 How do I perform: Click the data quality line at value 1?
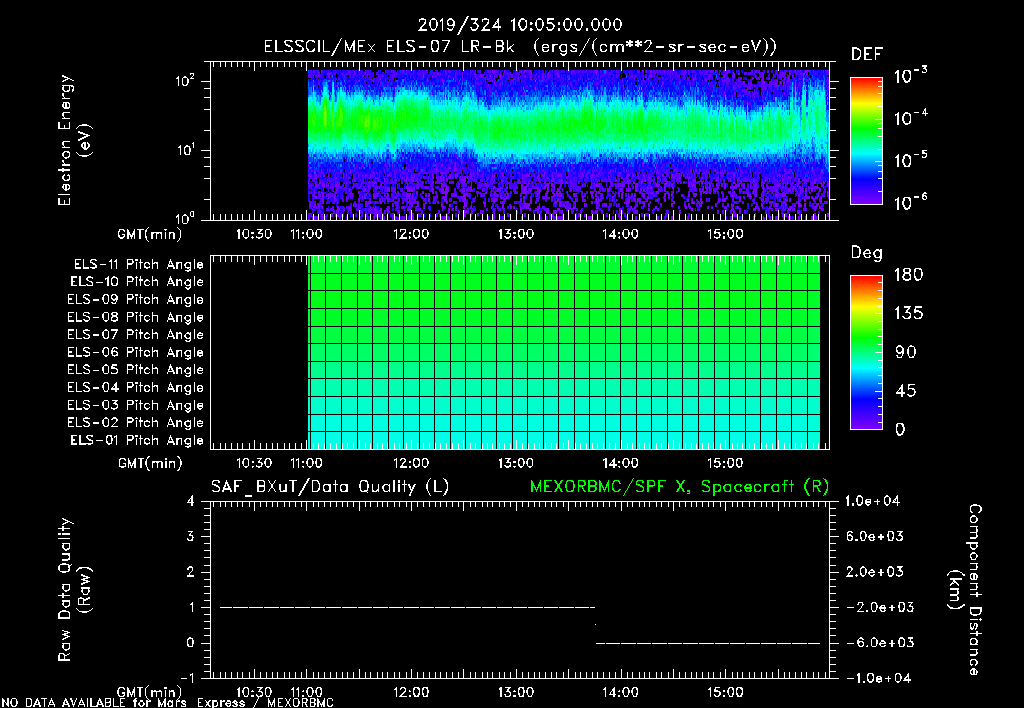pyautogui.click(x=408, y=607)
